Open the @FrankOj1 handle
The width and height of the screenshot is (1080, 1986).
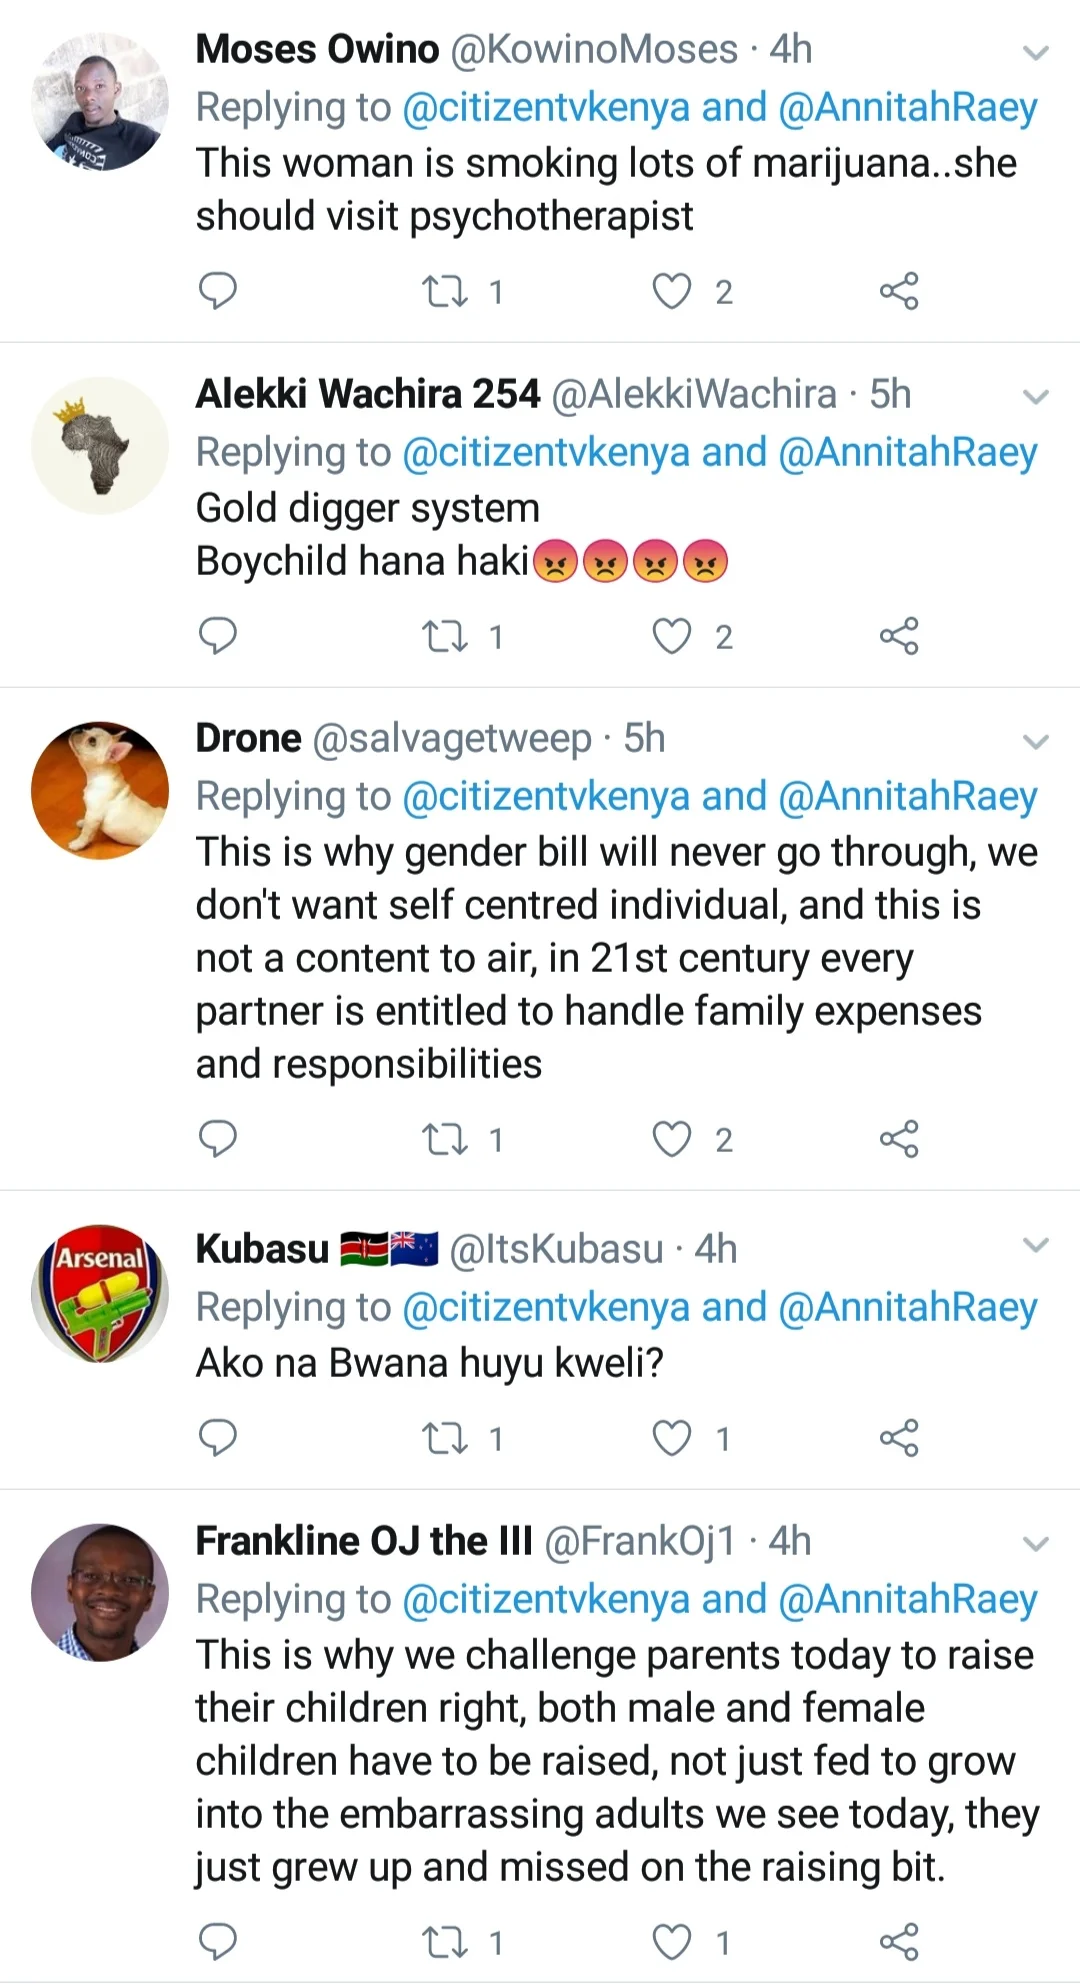(640, 1541)
